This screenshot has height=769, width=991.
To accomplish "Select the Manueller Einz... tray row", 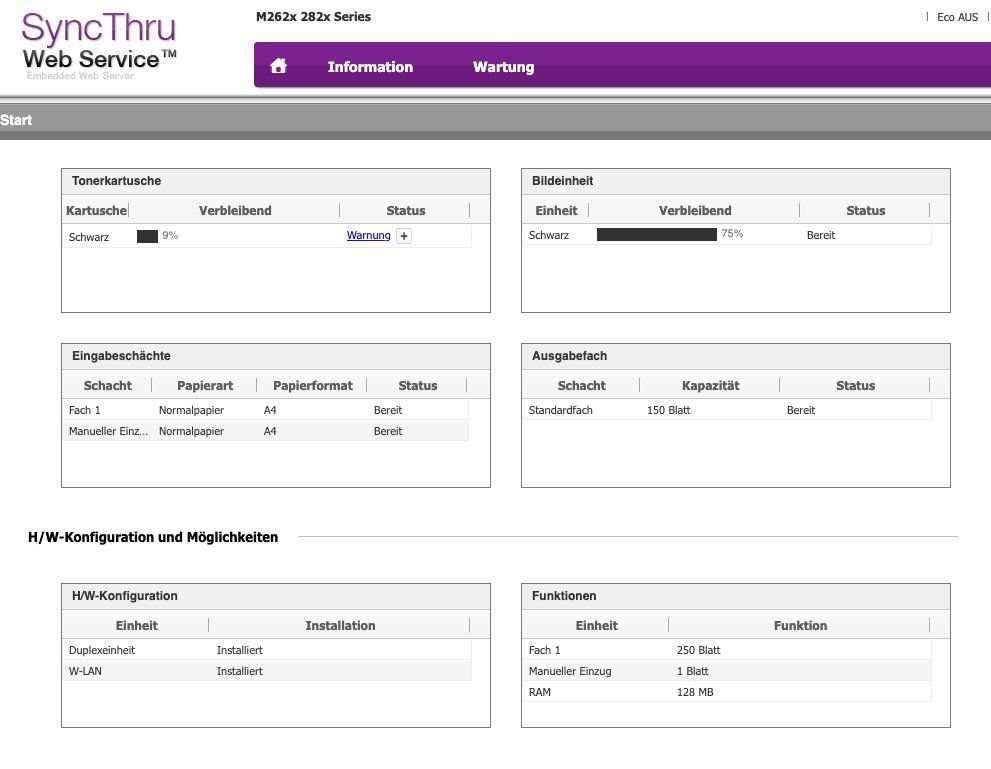I will pos(265,431).
